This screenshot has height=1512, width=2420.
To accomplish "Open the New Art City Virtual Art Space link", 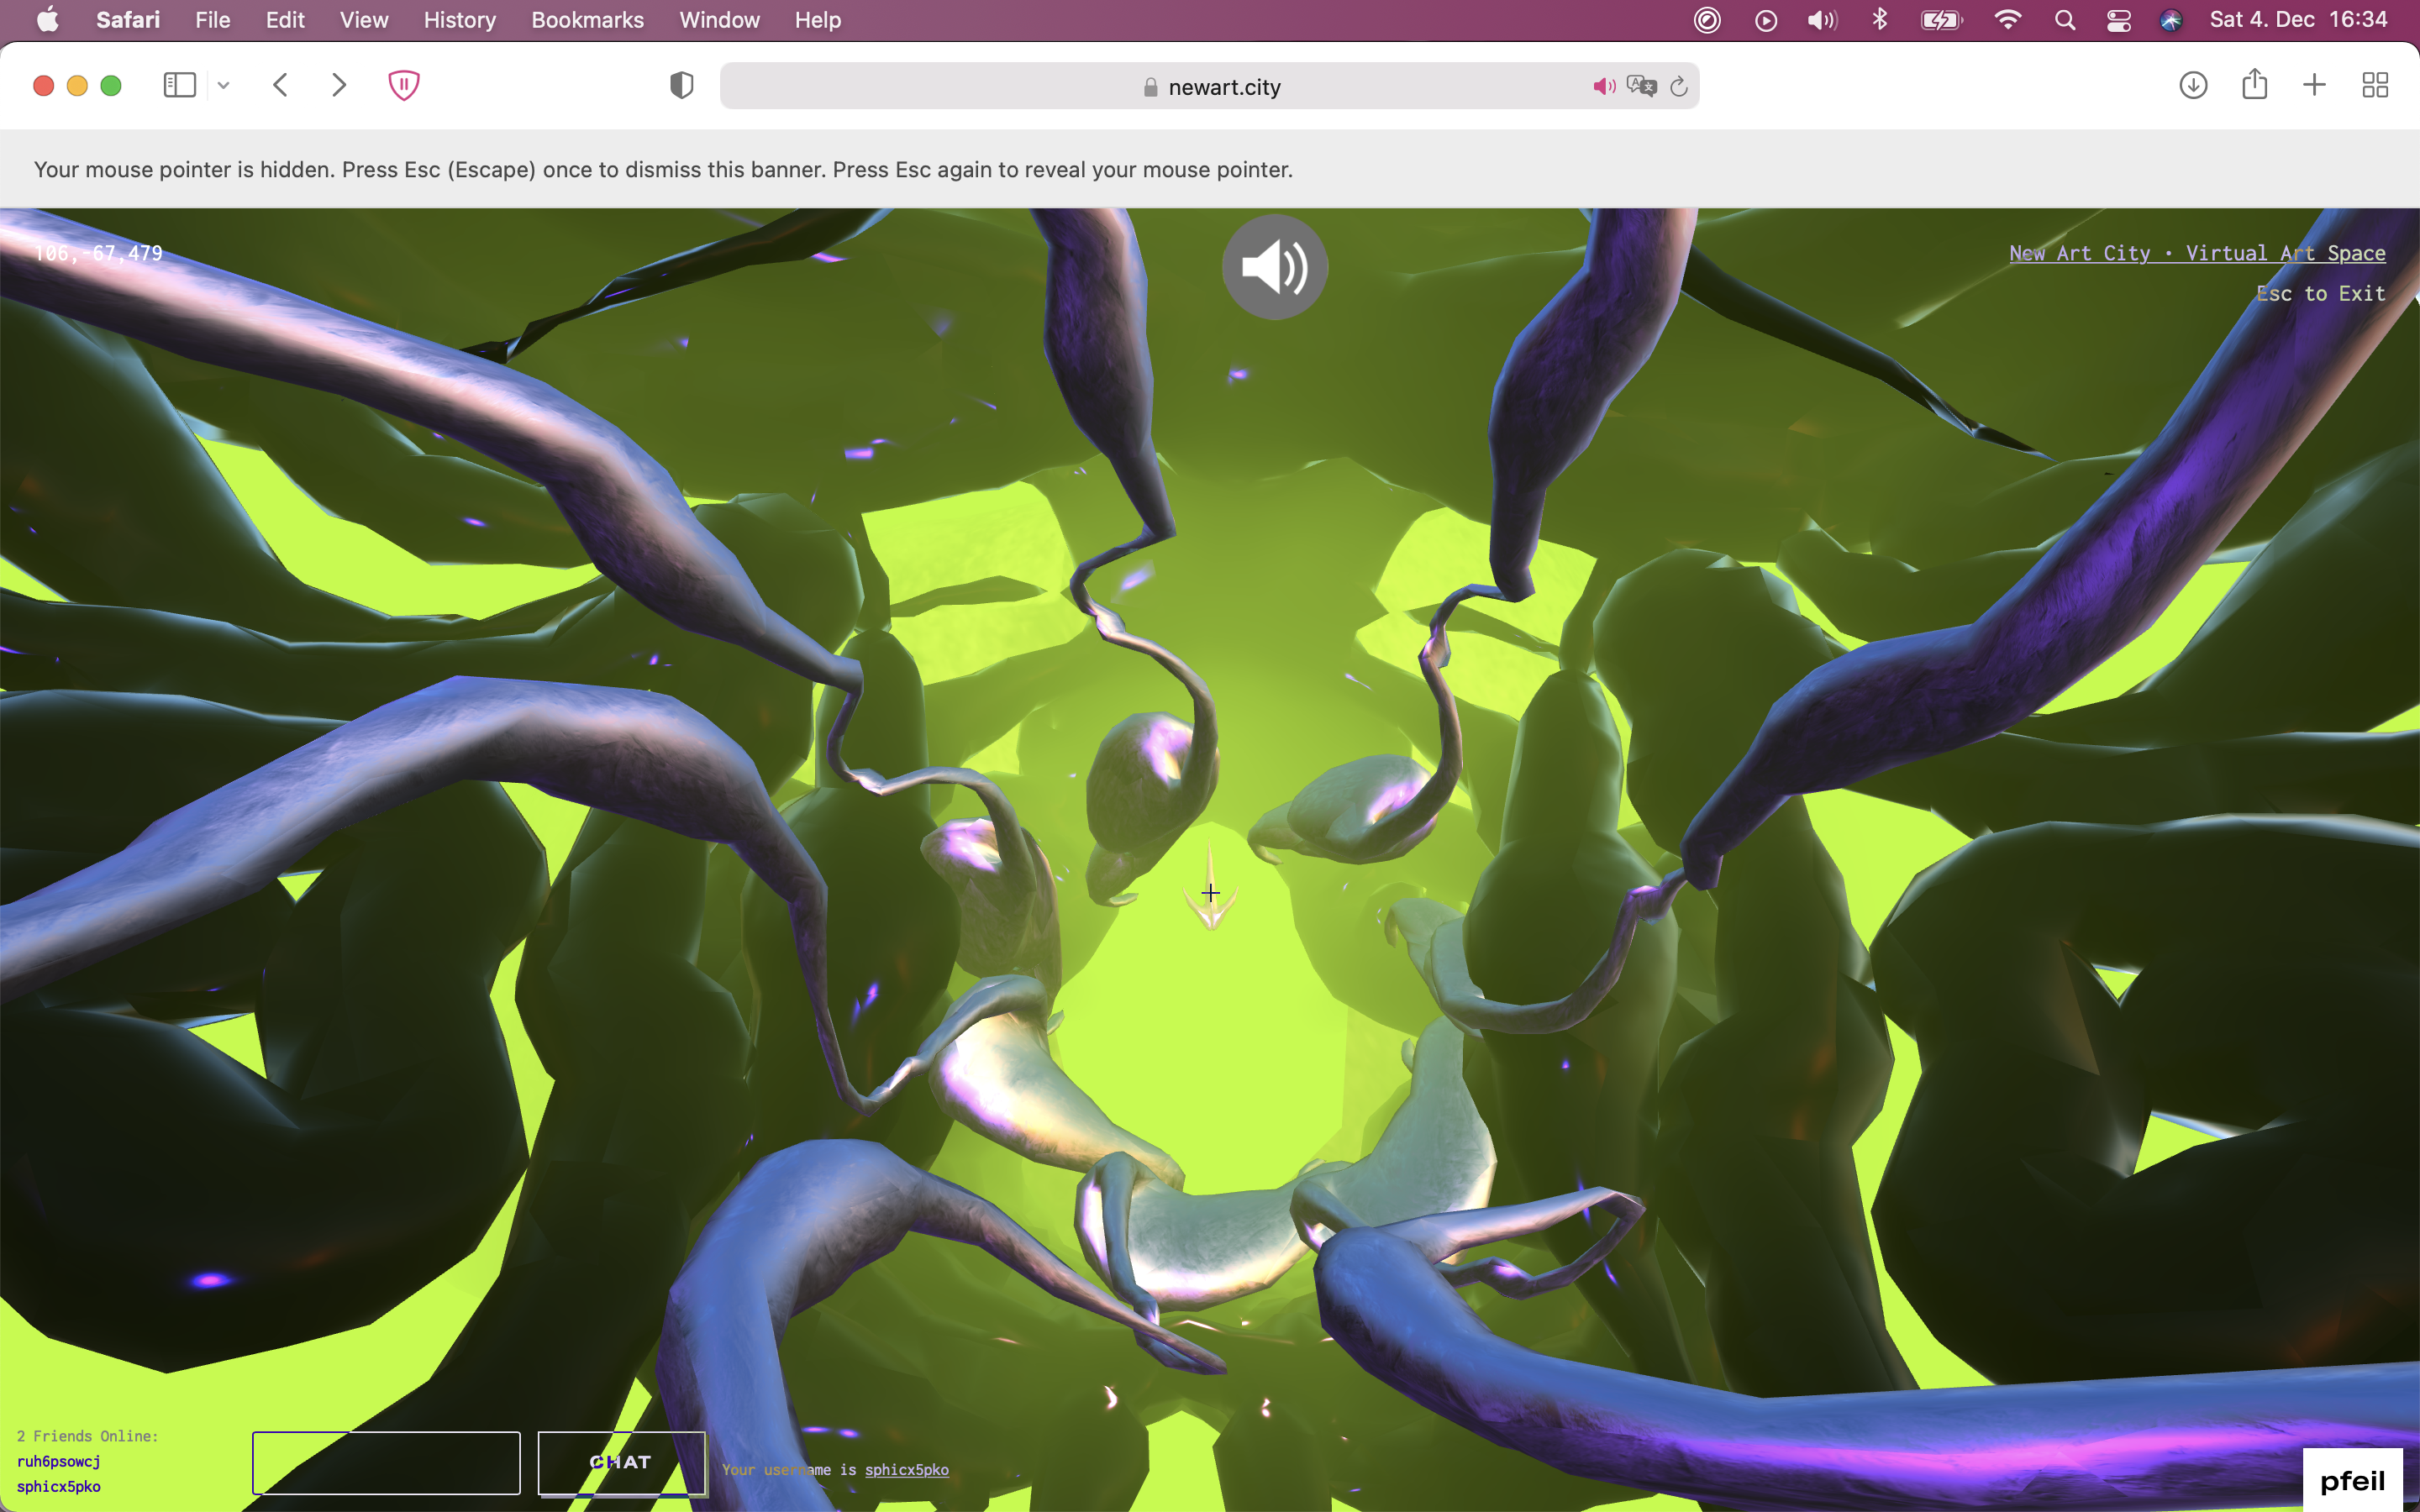I will pos(2197,253).
